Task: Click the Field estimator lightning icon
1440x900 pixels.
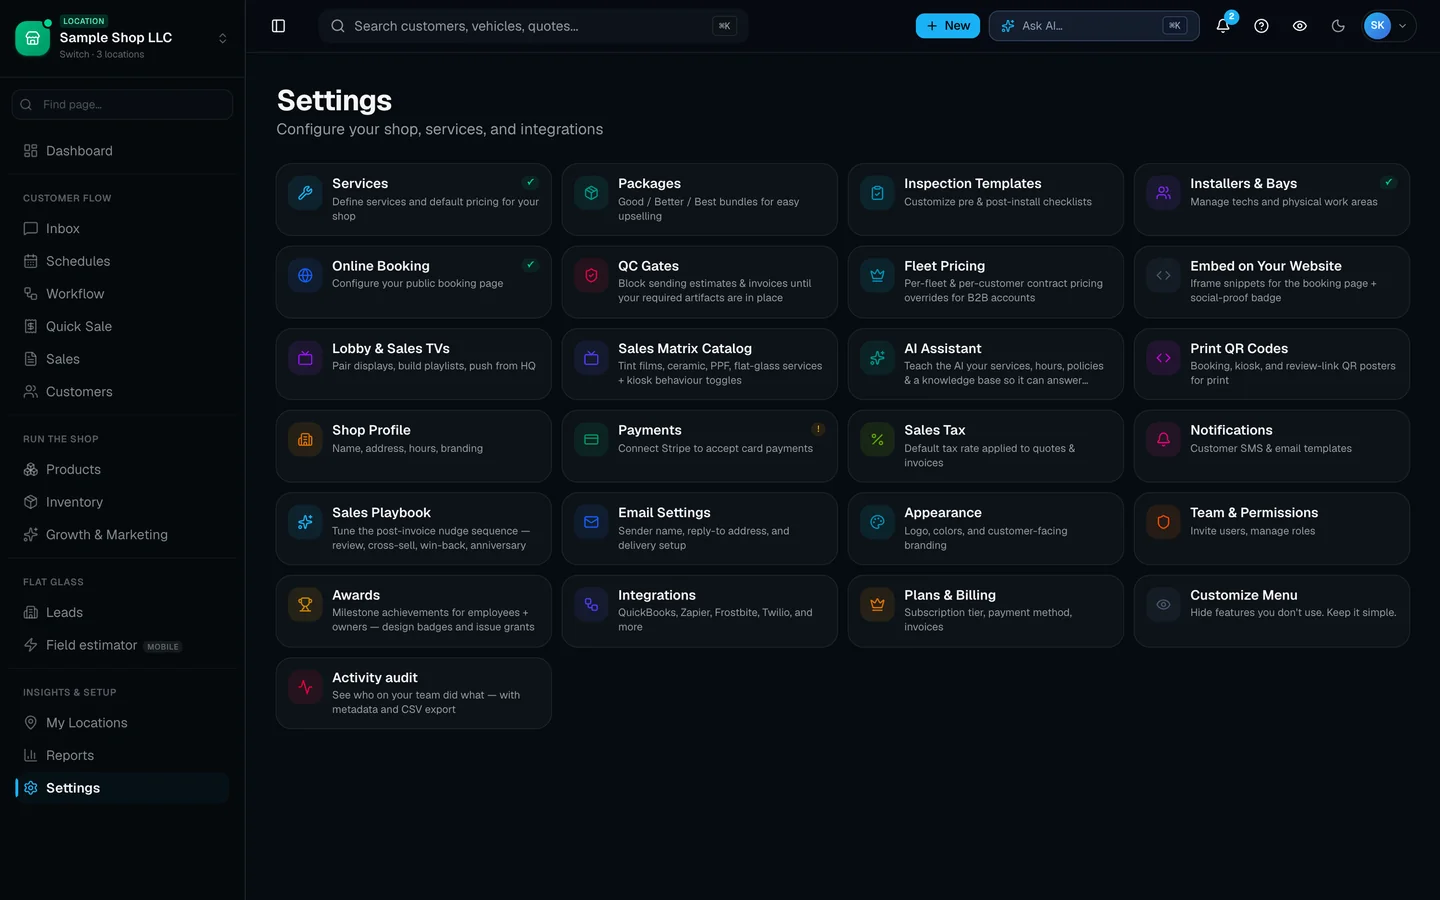Action: pos(31,645)
